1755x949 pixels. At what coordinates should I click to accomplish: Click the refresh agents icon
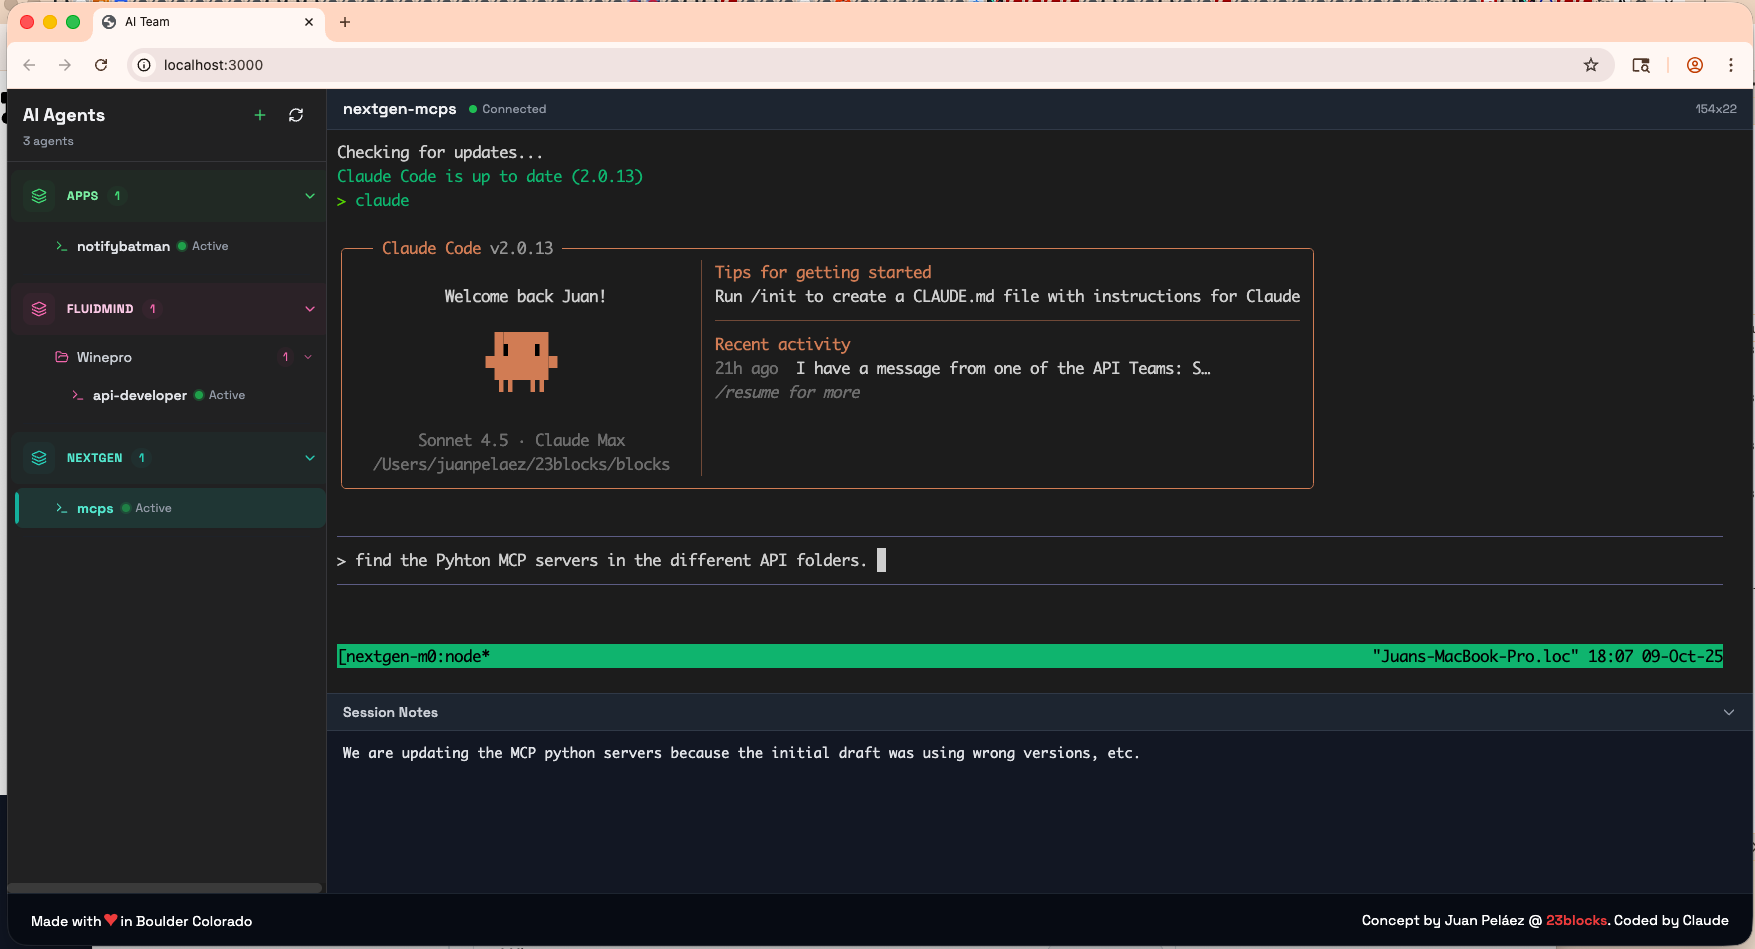[296, 115]
